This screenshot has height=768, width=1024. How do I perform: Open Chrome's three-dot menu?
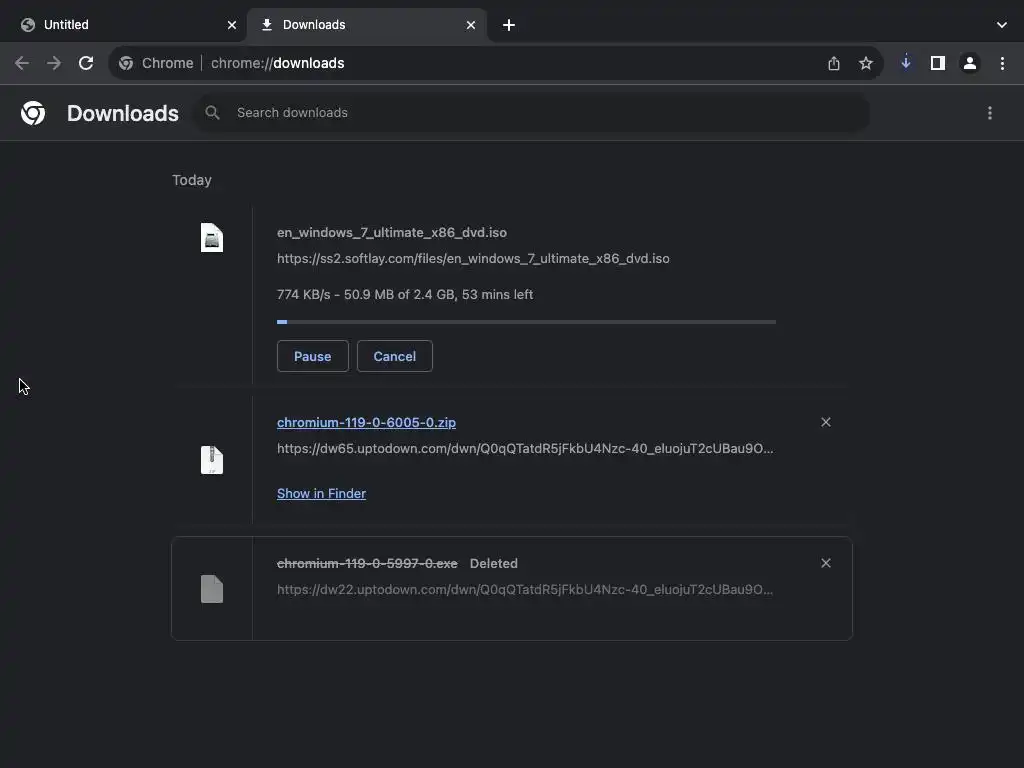tap(1002, 63)
